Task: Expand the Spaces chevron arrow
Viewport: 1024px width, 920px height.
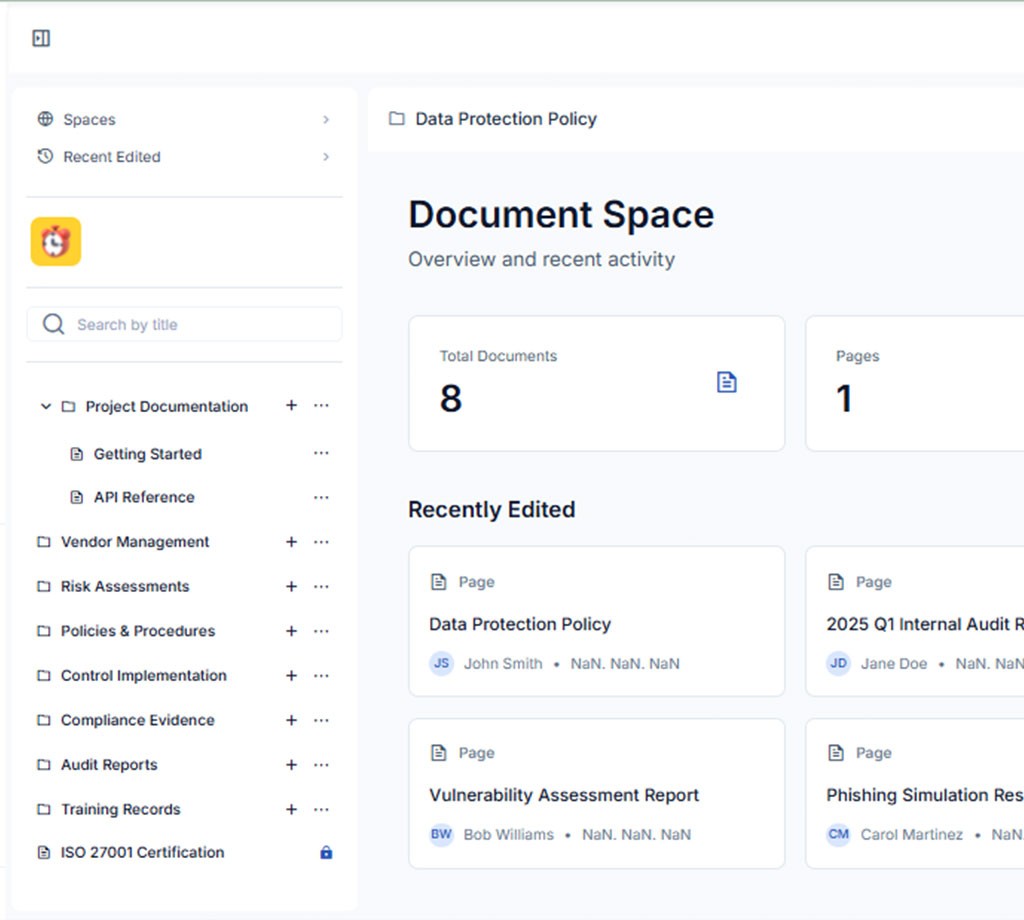Action: pos(326,119)
